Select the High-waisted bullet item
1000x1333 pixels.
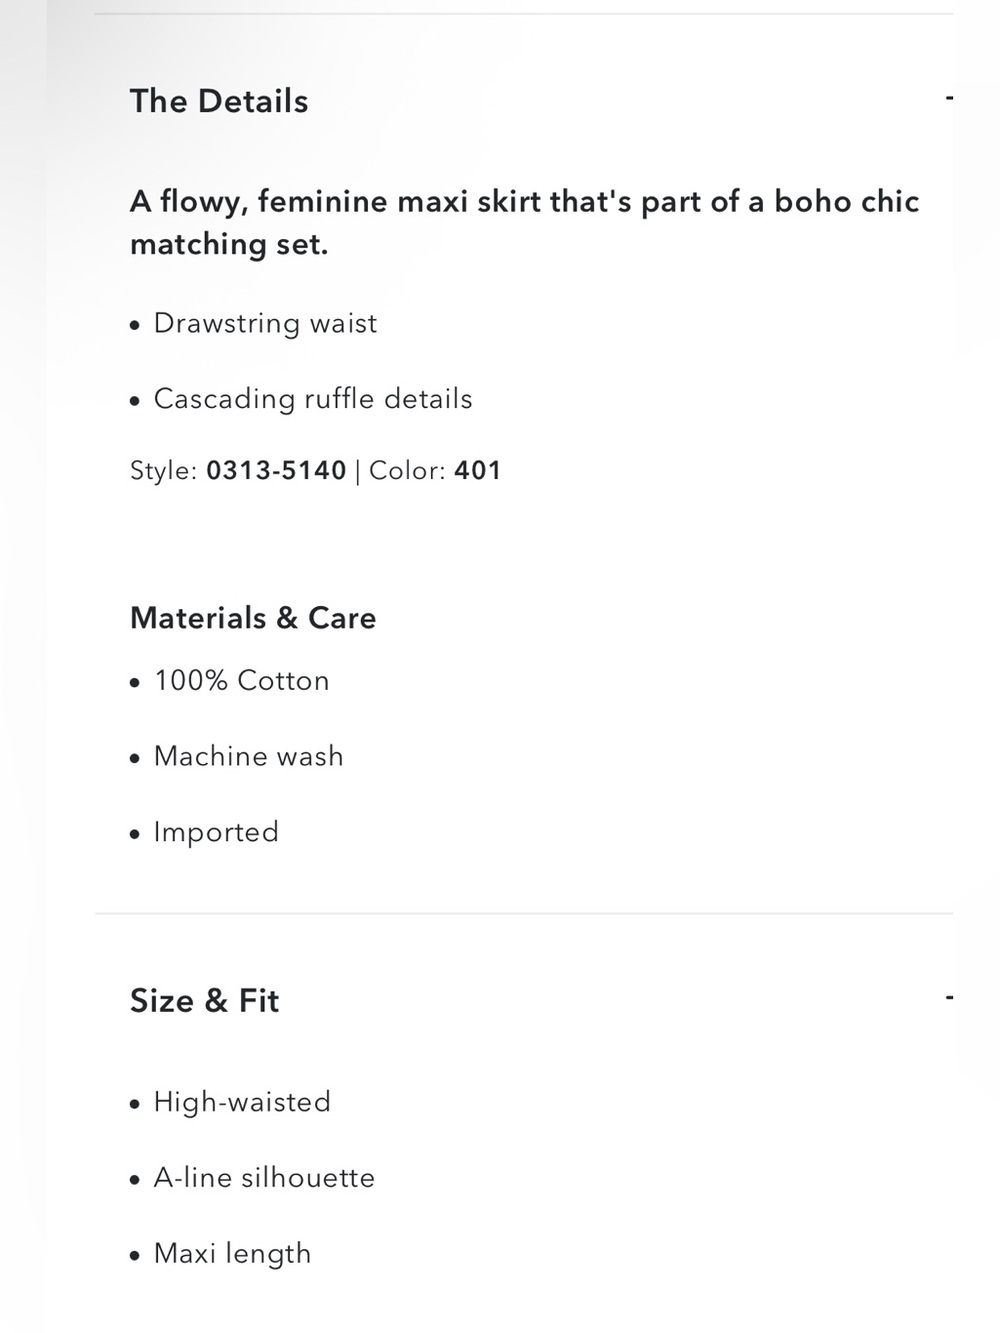[242, 1102]
